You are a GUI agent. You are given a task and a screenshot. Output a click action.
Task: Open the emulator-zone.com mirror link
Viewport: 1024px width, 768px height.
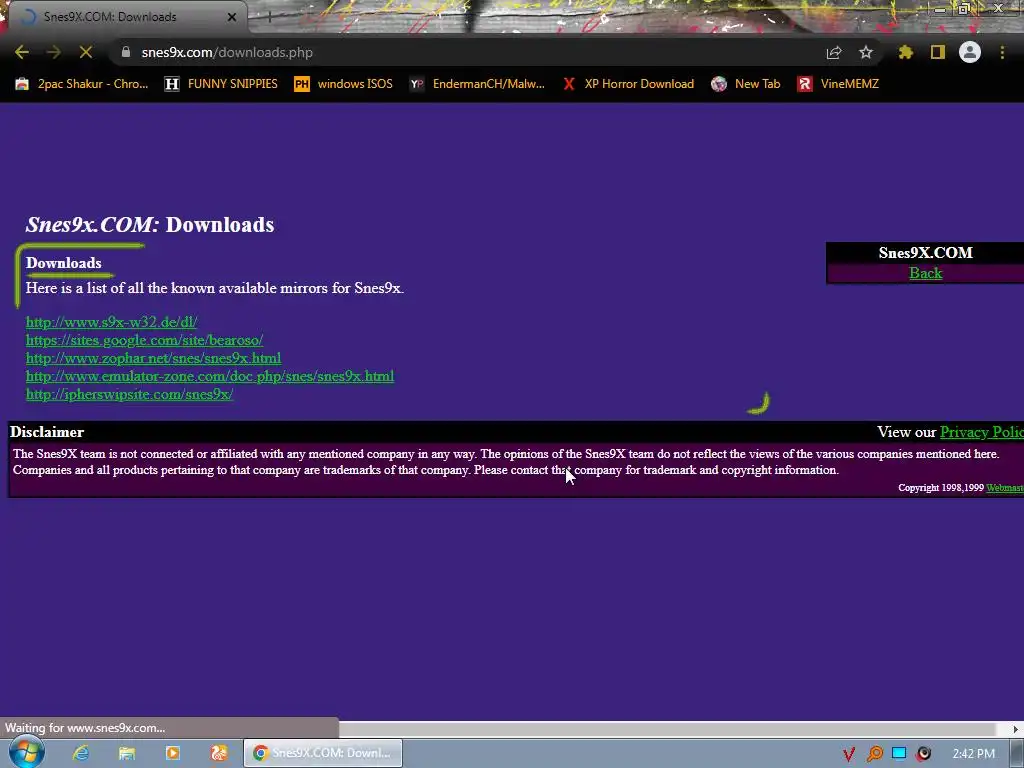(210, 376)
